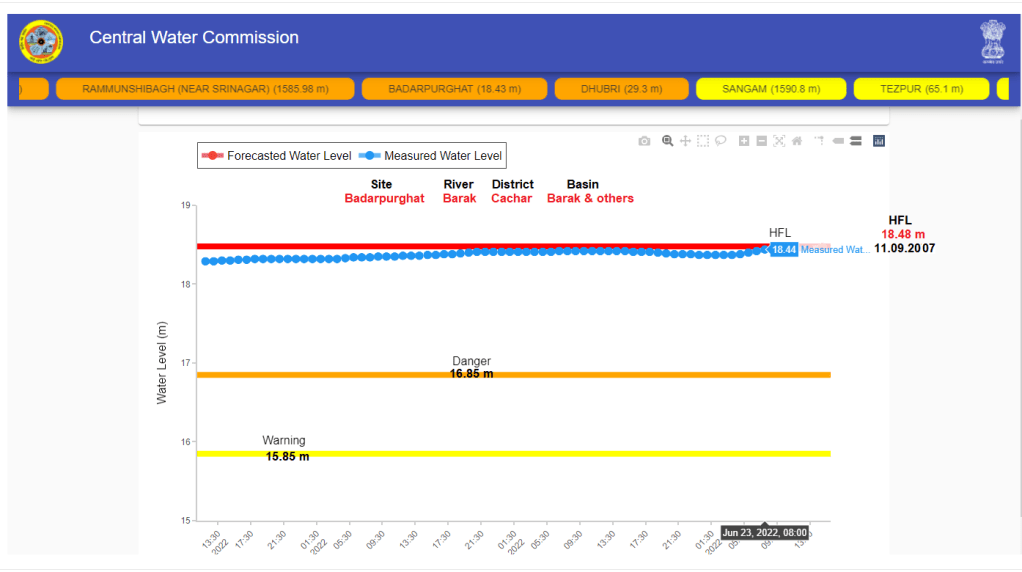Enable compare data on hover
The height and width of the screenshot is (572, 1022).
[x=856, y=141]
